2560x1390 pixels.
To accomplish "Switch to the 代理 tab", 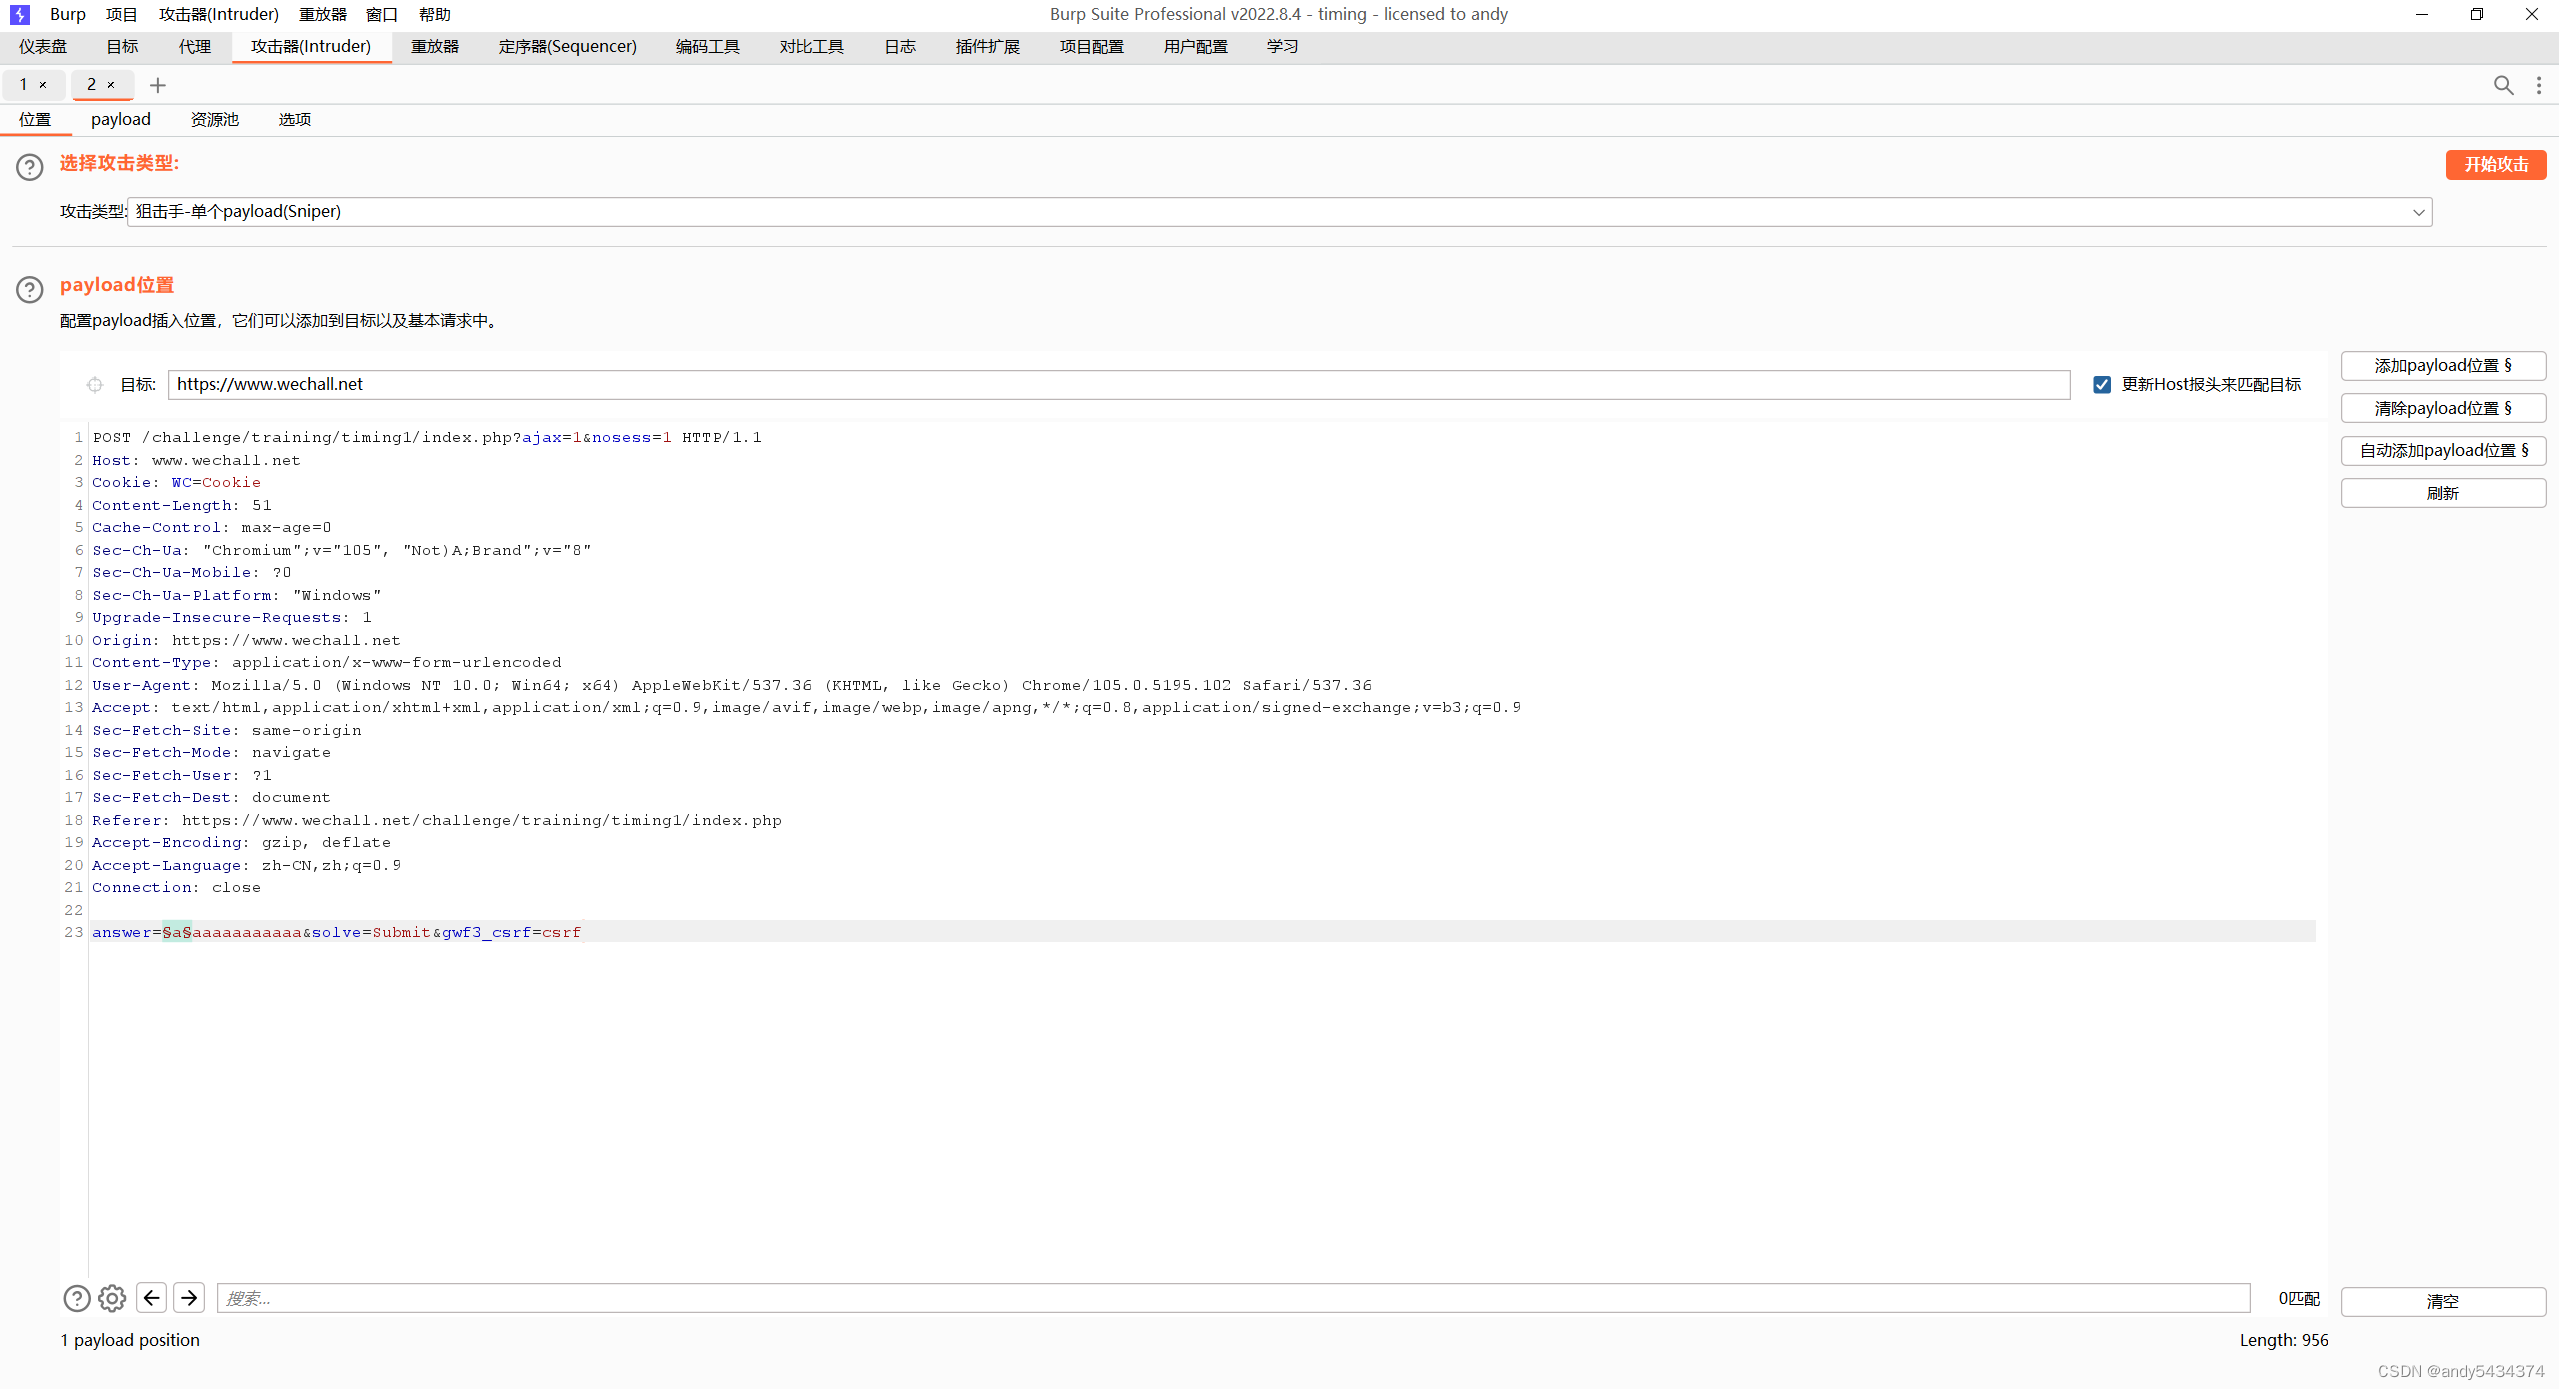I will [x=195, y=47].
